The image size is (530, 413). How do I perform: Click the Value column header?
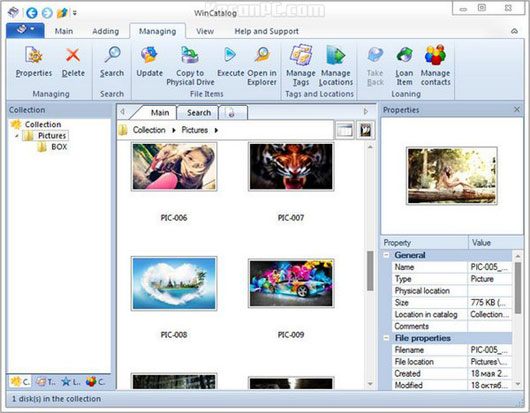tap(495, 243)
